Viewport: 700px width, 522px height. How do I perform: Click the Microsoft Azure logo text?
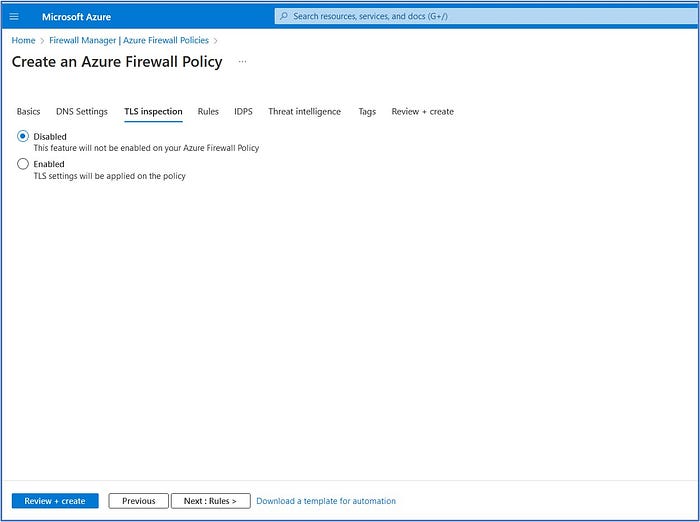click(76, 17)
